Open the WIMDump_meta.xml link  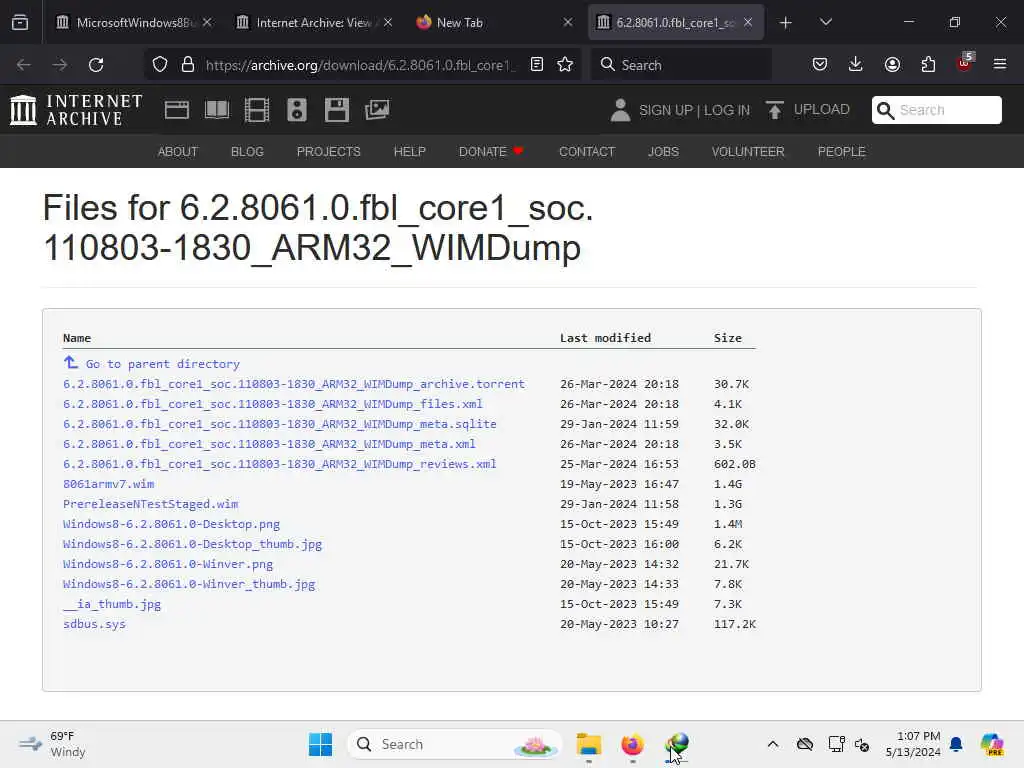click(x=269, y=444)
